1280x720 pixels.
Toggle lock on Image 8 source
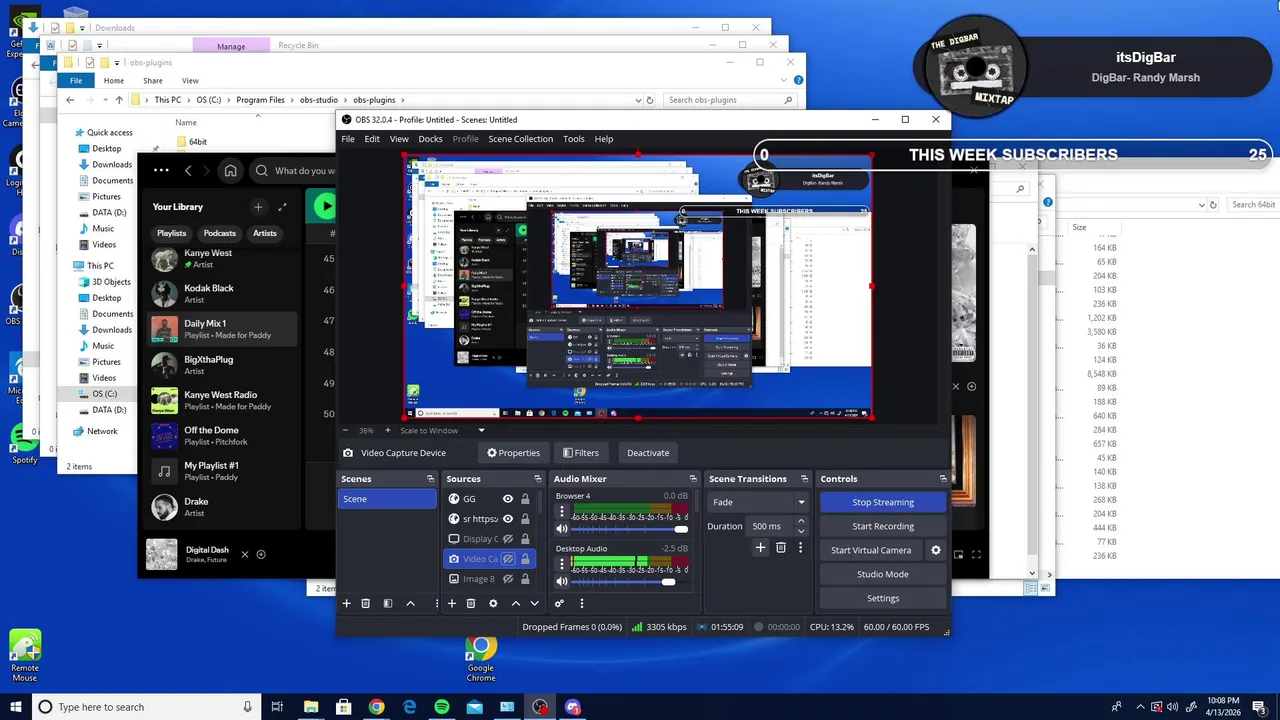click(x=525, y=579)
